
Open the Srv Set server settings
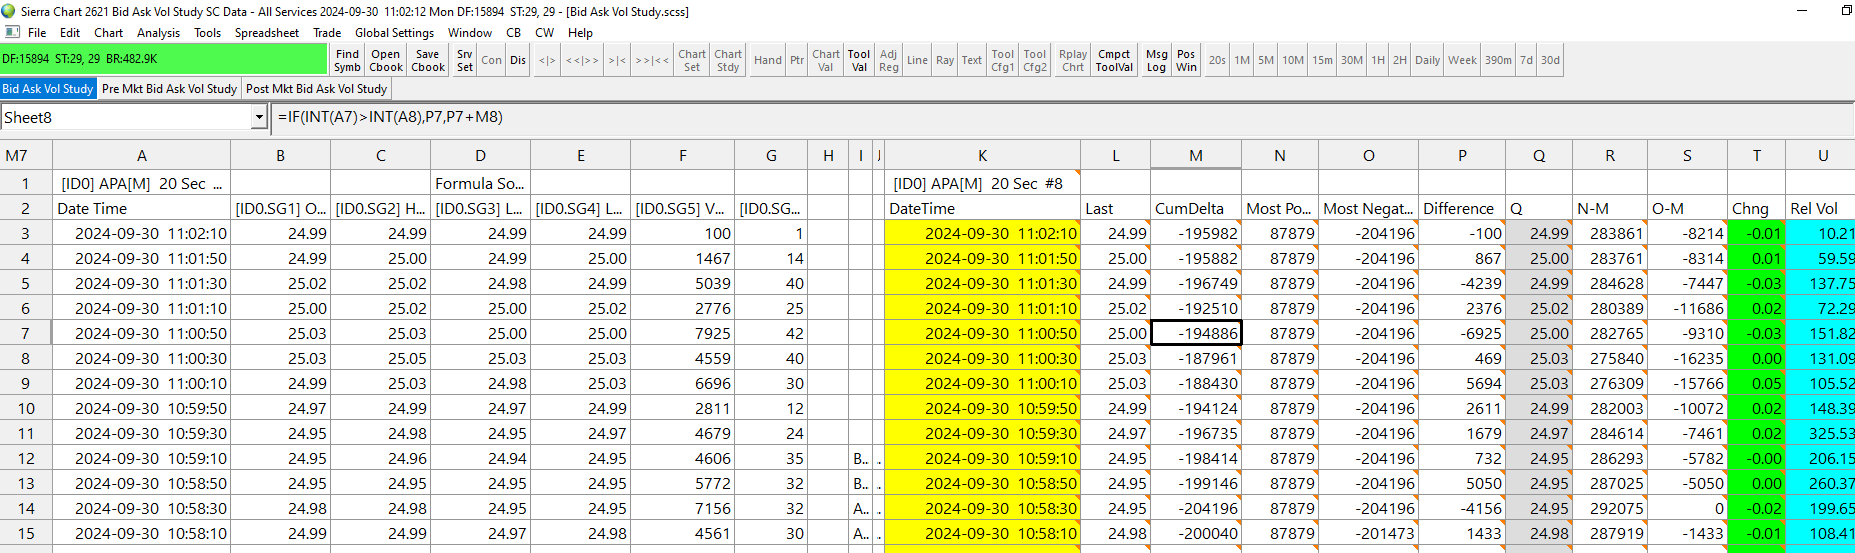point(465,60)
